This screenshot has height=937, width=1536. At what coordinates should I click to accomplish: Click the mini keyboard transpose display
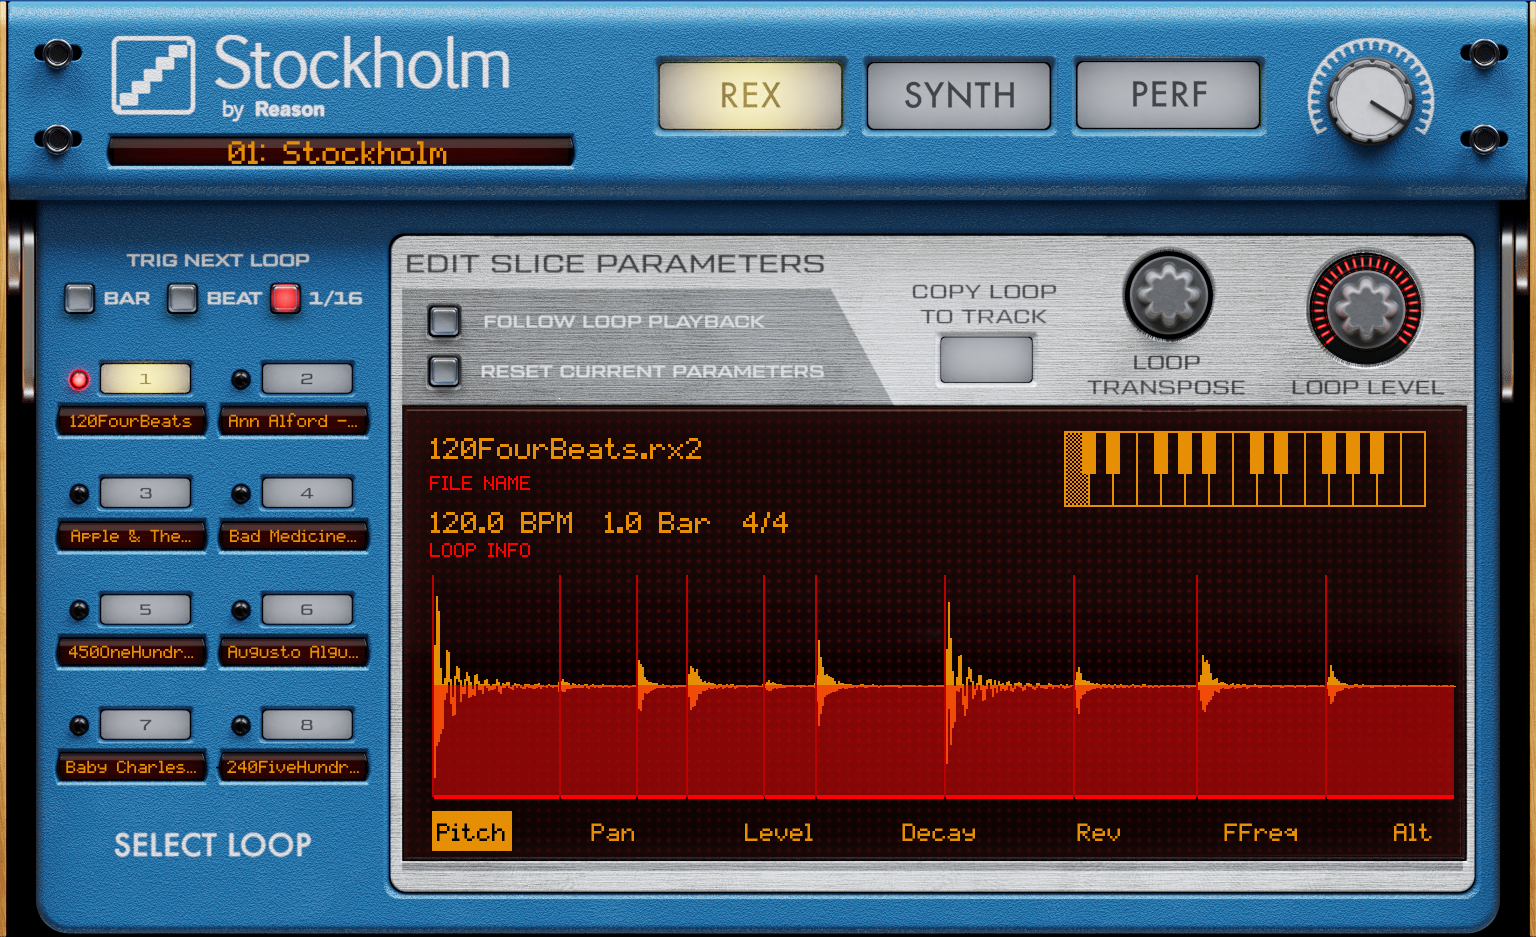[x=1245, y=469]
